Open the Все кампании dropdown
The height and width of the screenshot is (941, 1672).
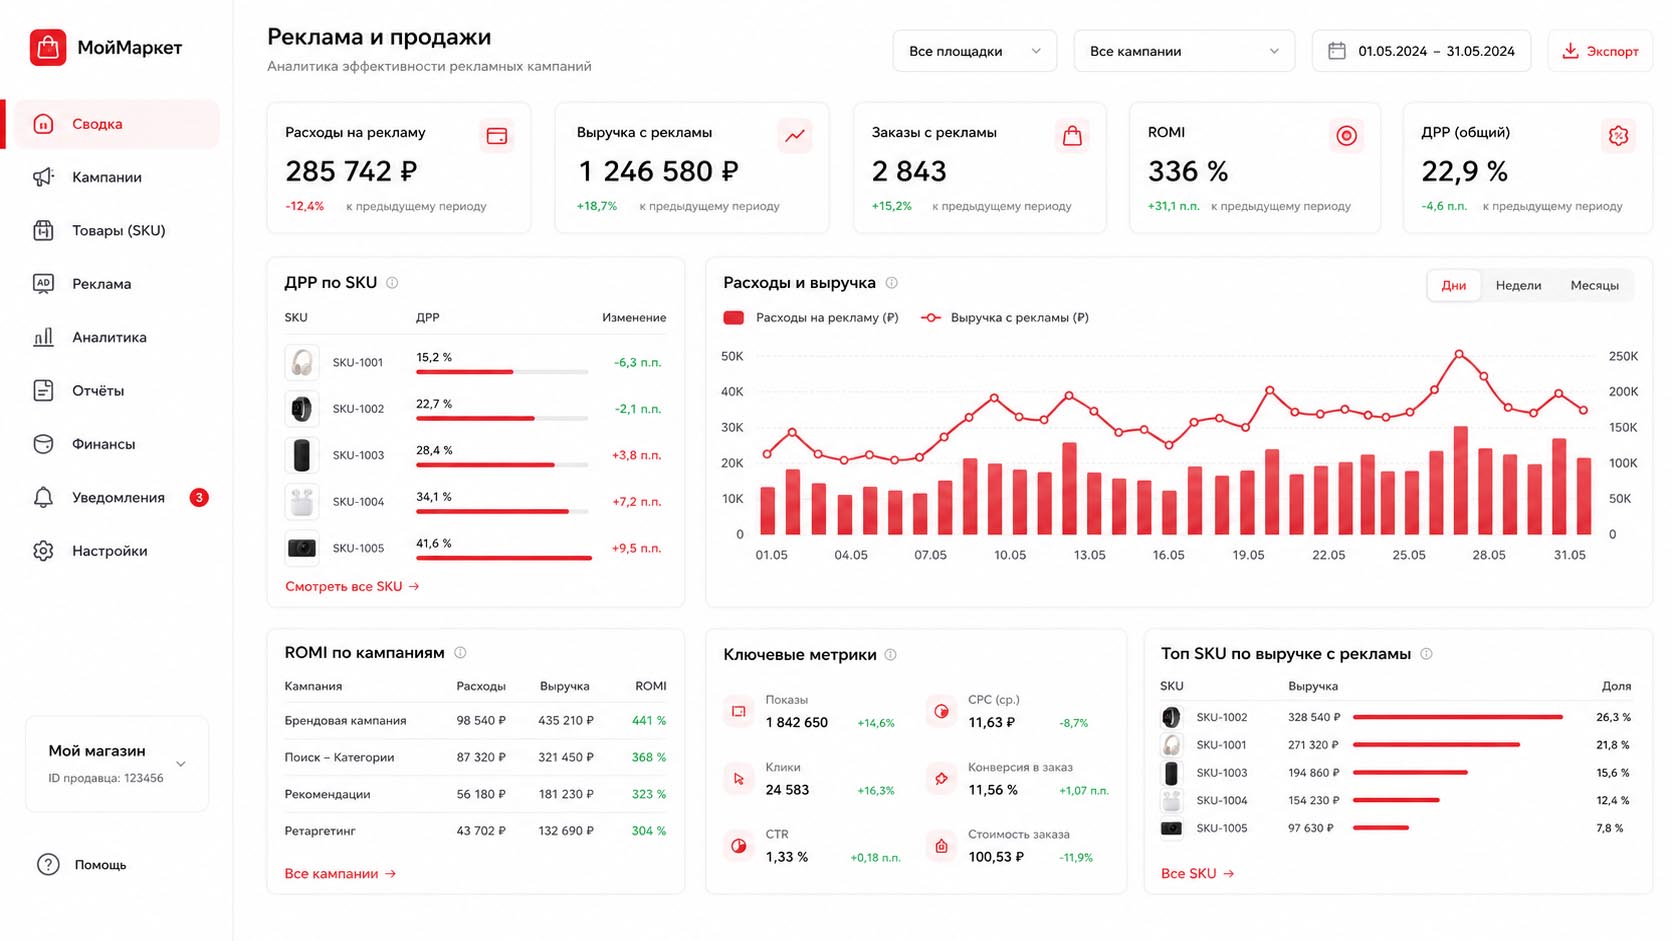click(x=1184, y=51)
